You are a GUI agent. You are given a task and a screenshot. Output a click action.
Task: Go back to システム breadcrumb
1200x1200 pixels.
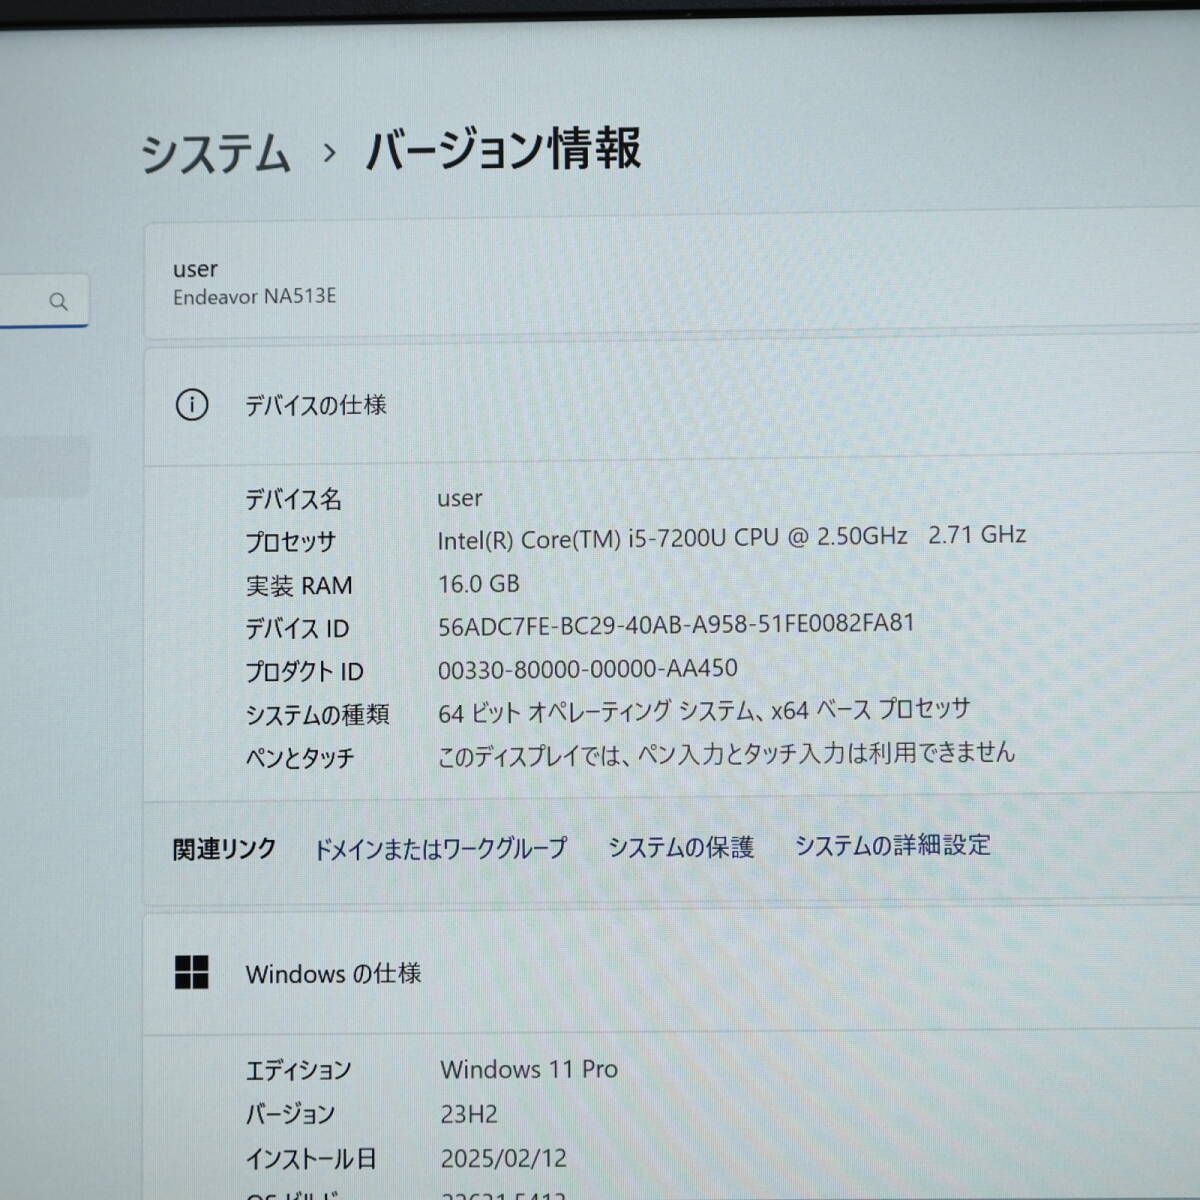click(x=215, y=153)
